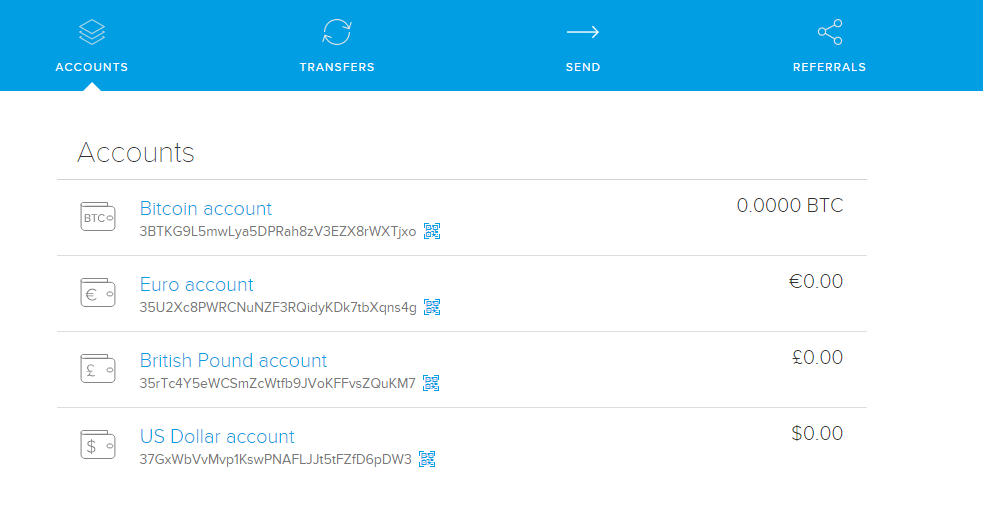Screen dimensions: 983x511
Task: Switch to the Transfers tab label
Action: (337, 68)
